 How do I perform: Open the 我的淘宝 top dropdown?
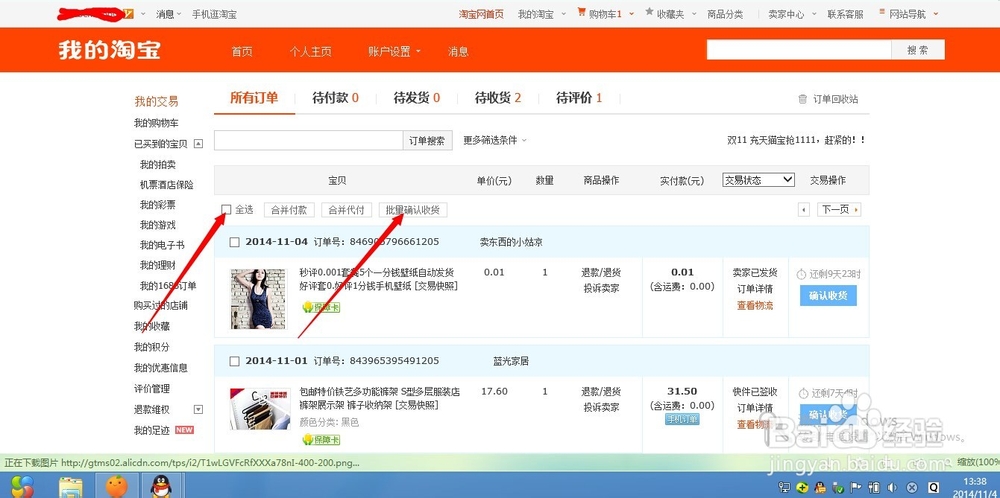point(541,14)
